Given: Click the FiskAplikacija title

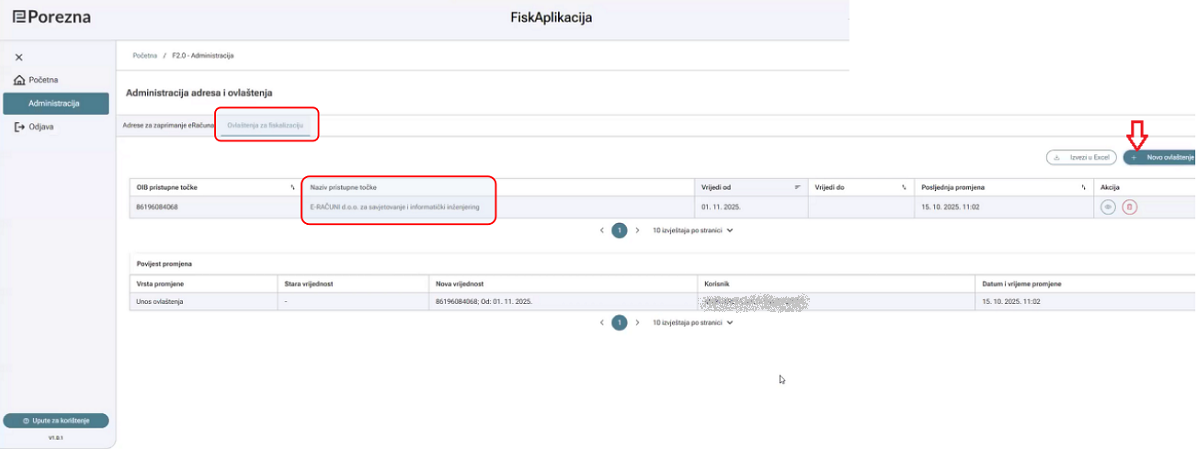Looking at the screenshot, I should [551, 18].
